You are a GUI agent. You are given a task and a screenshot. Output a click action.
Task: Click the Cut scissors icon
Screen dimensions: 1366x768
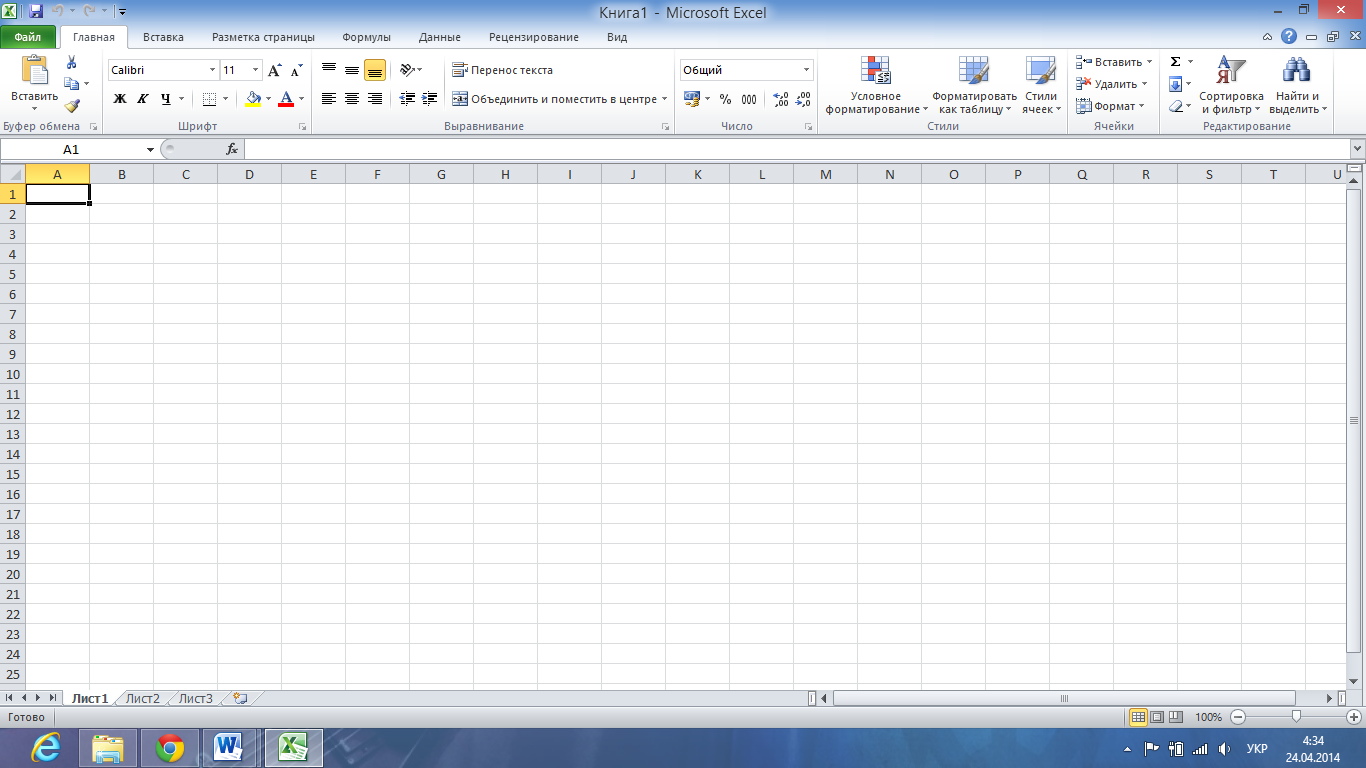tap(71, 62)
